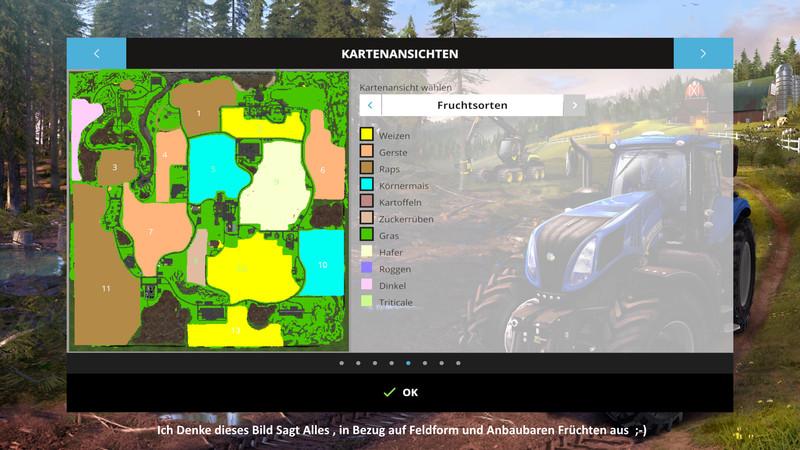Select next map view with right chevron

[574, 105]
